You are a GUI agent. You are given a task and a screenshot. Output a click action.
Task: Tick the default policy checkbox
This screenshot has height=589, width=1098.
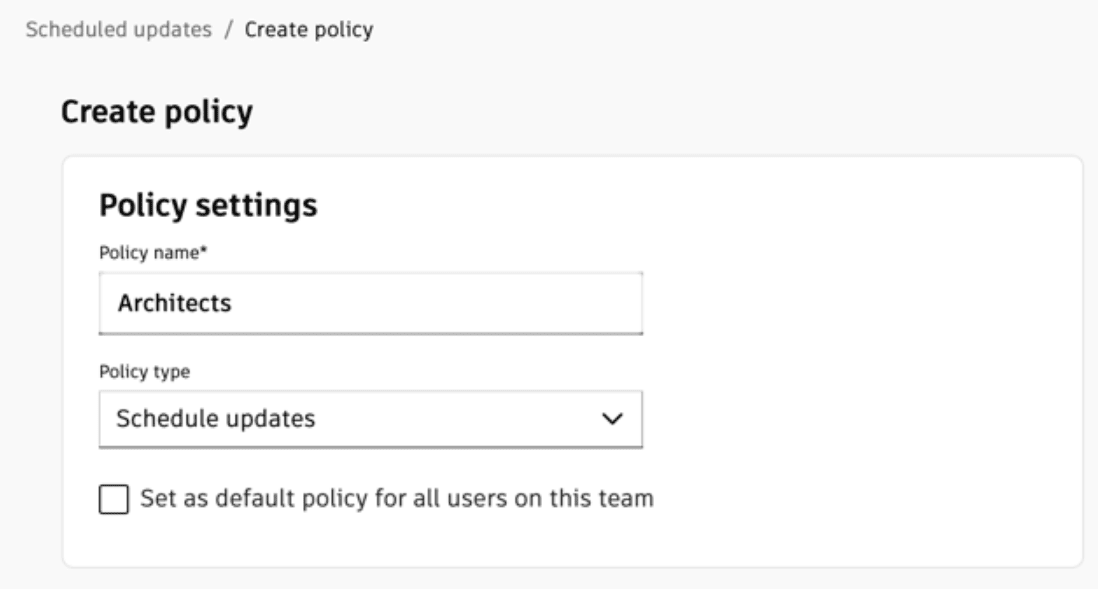coord(114,498)
